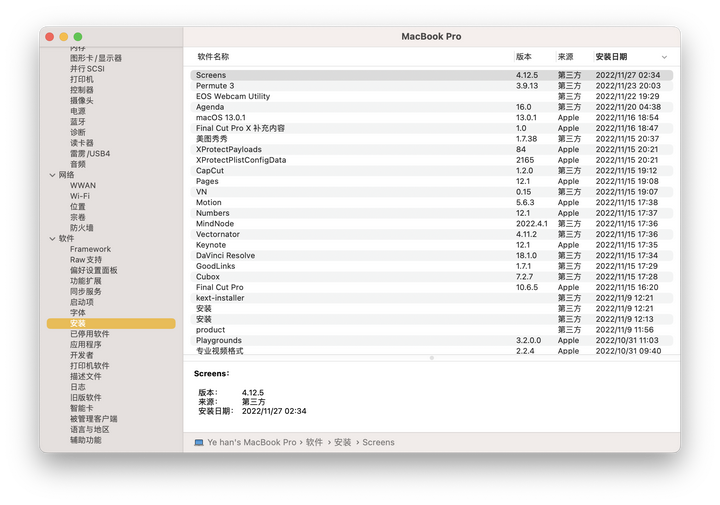
Task: Select the macOS 13.0.1 row
Action: pos(432,118)
